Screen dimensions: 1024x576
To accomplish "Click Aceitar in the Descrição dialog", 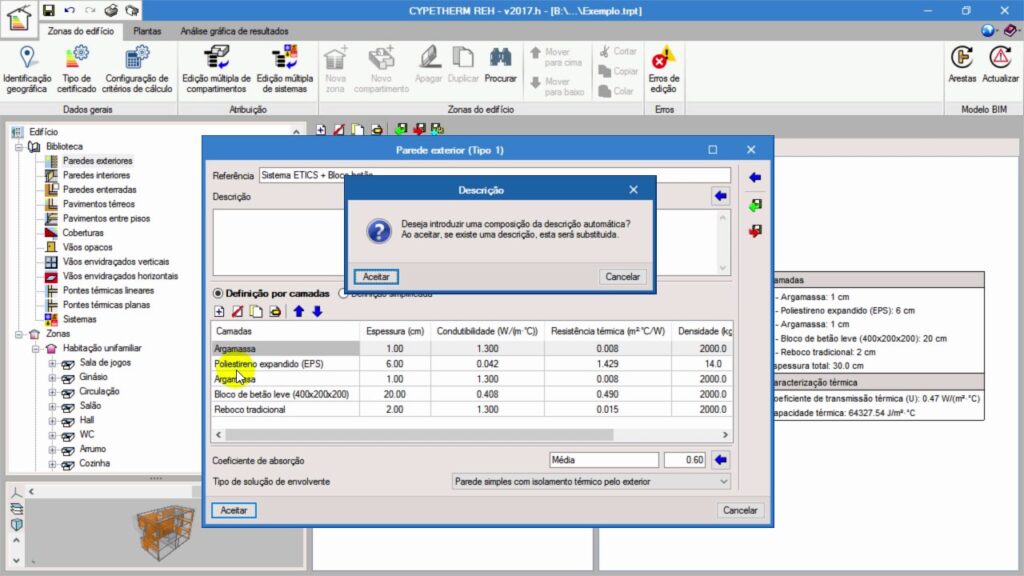I will [x=376, y=276].
